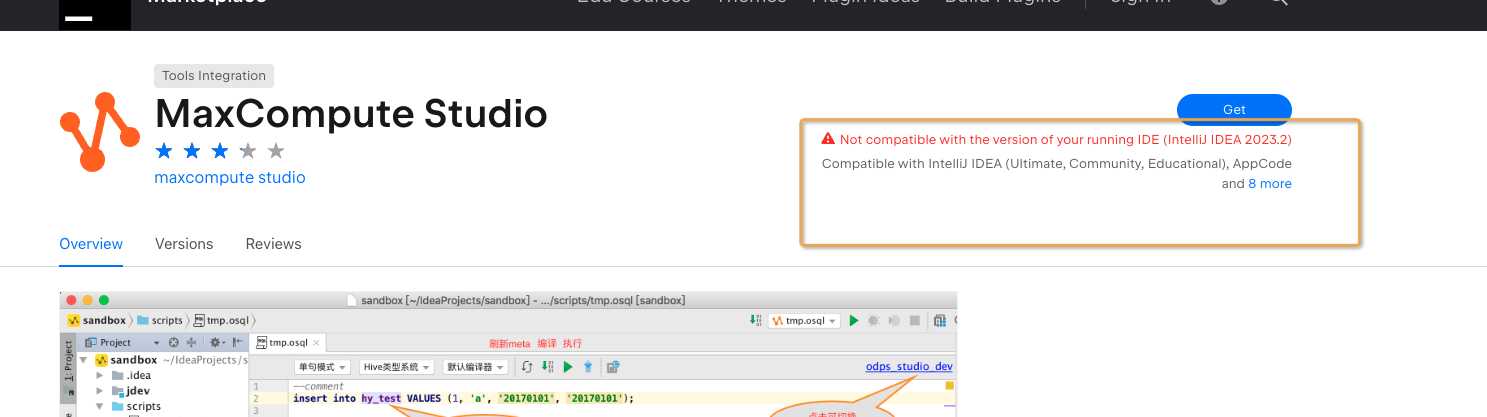
Task: Click the green Run icon beside tmp.osql configuration
Action: (x=854, y=321)
